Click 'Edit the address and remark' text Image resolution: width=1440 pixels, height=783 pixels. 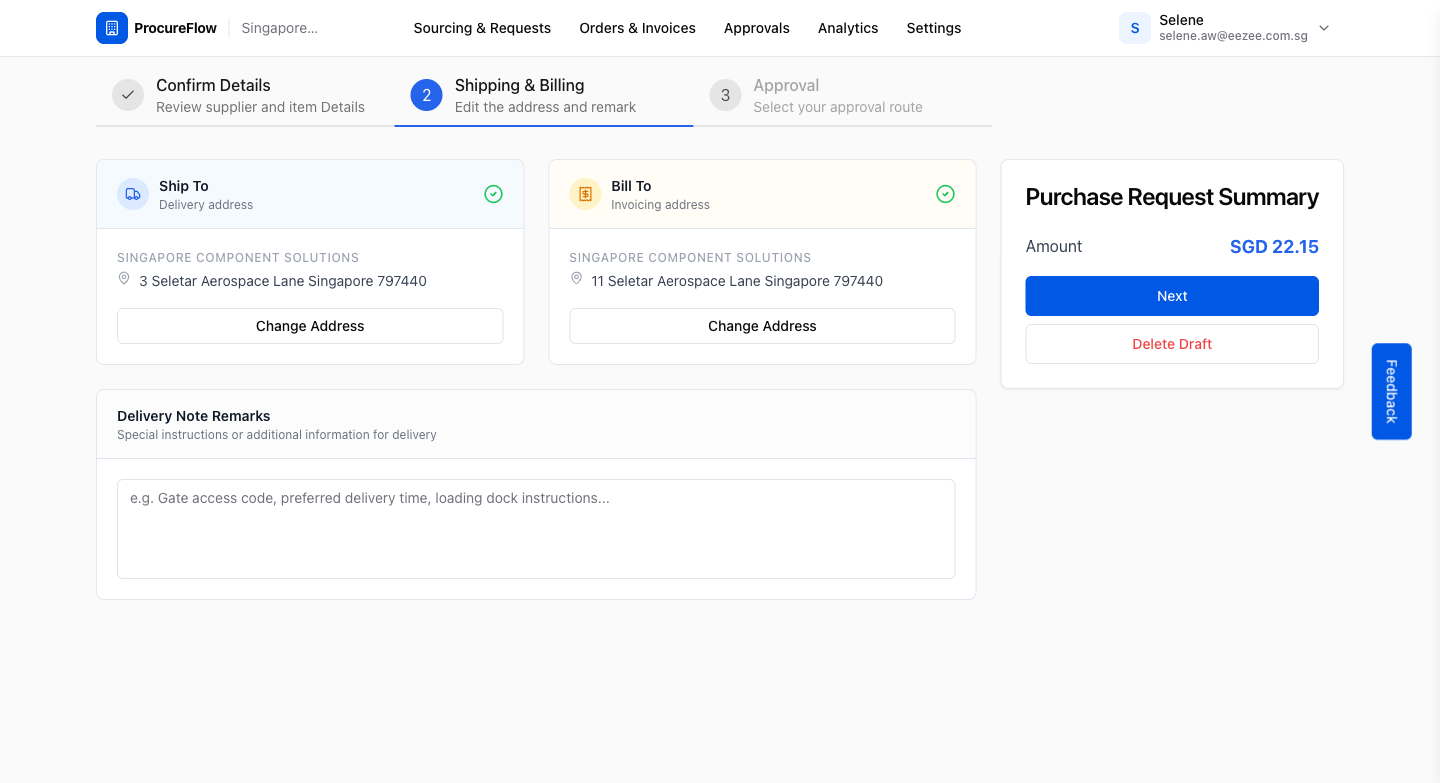pyautogui.click(x=545, y=107)
